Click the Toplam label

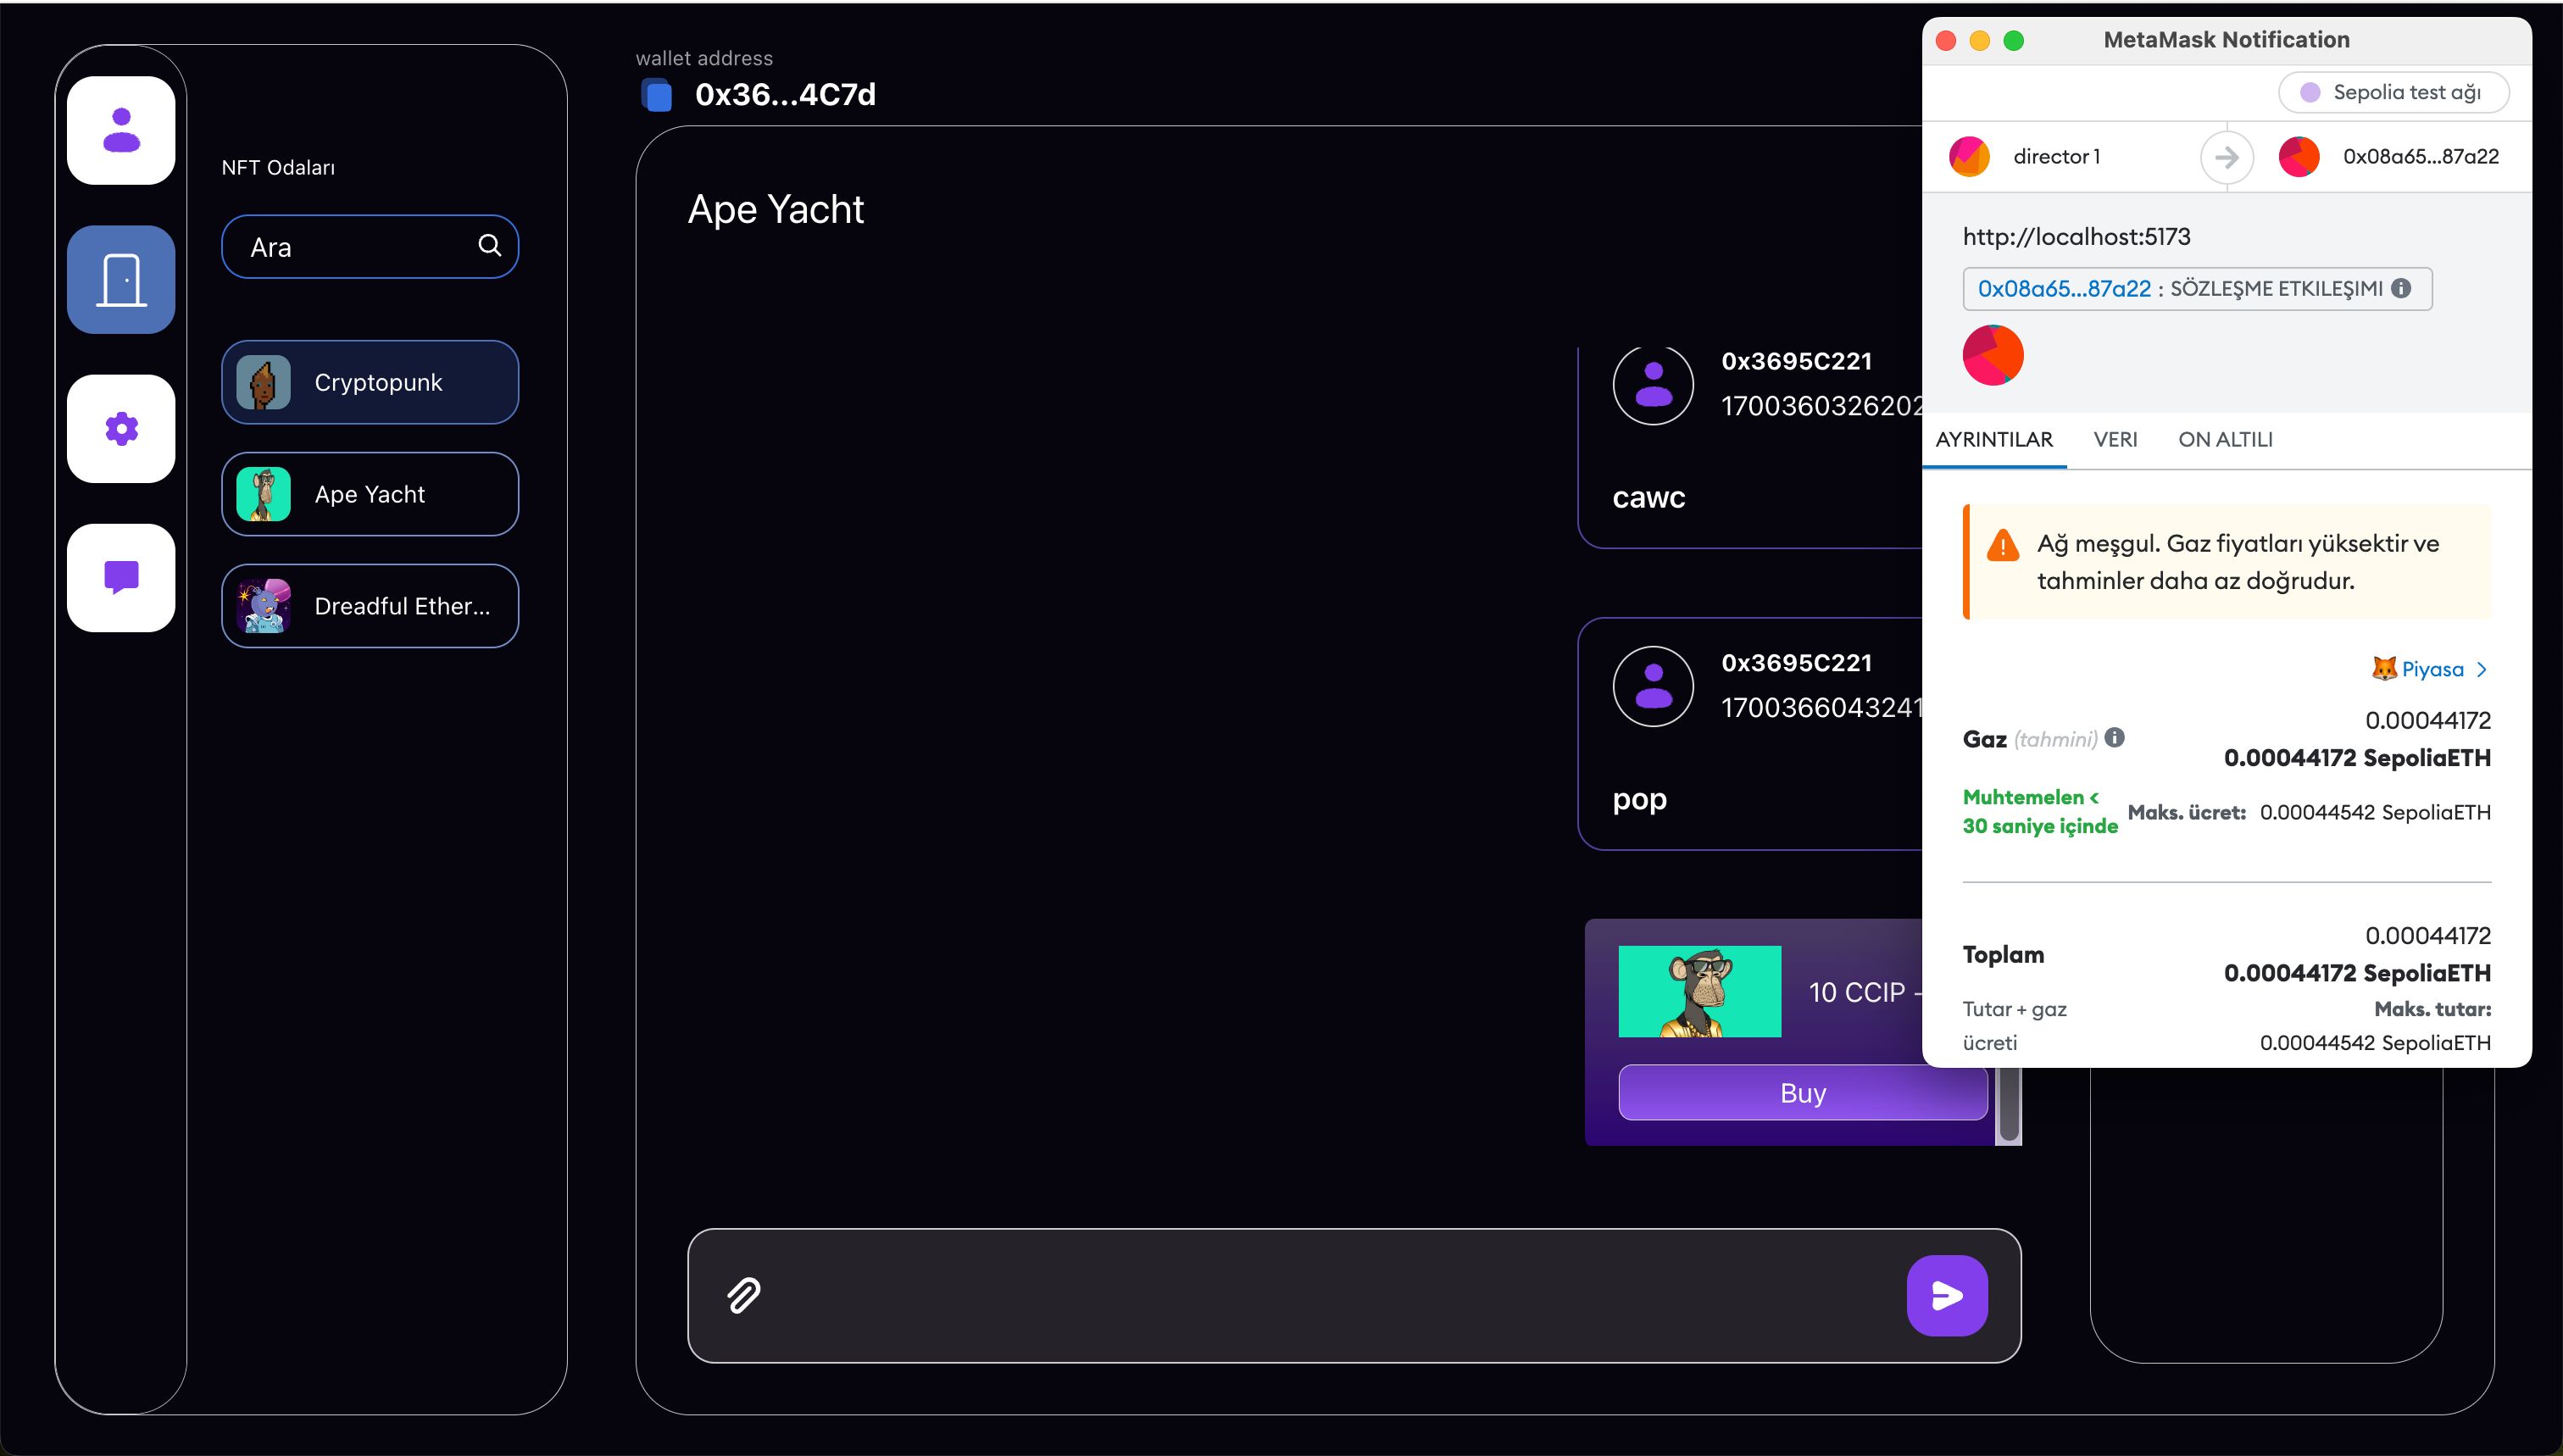2003,954
